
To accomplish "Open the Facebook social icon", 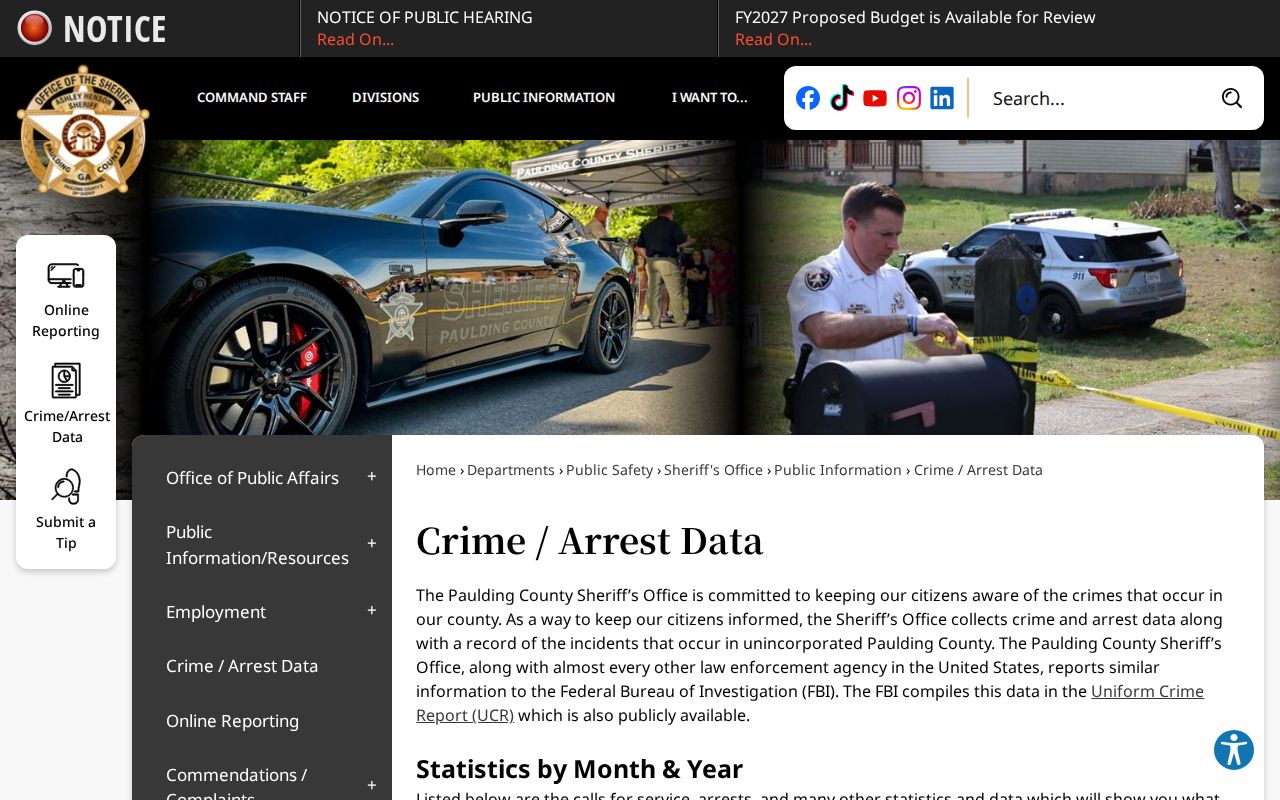I will coord(808,98).
